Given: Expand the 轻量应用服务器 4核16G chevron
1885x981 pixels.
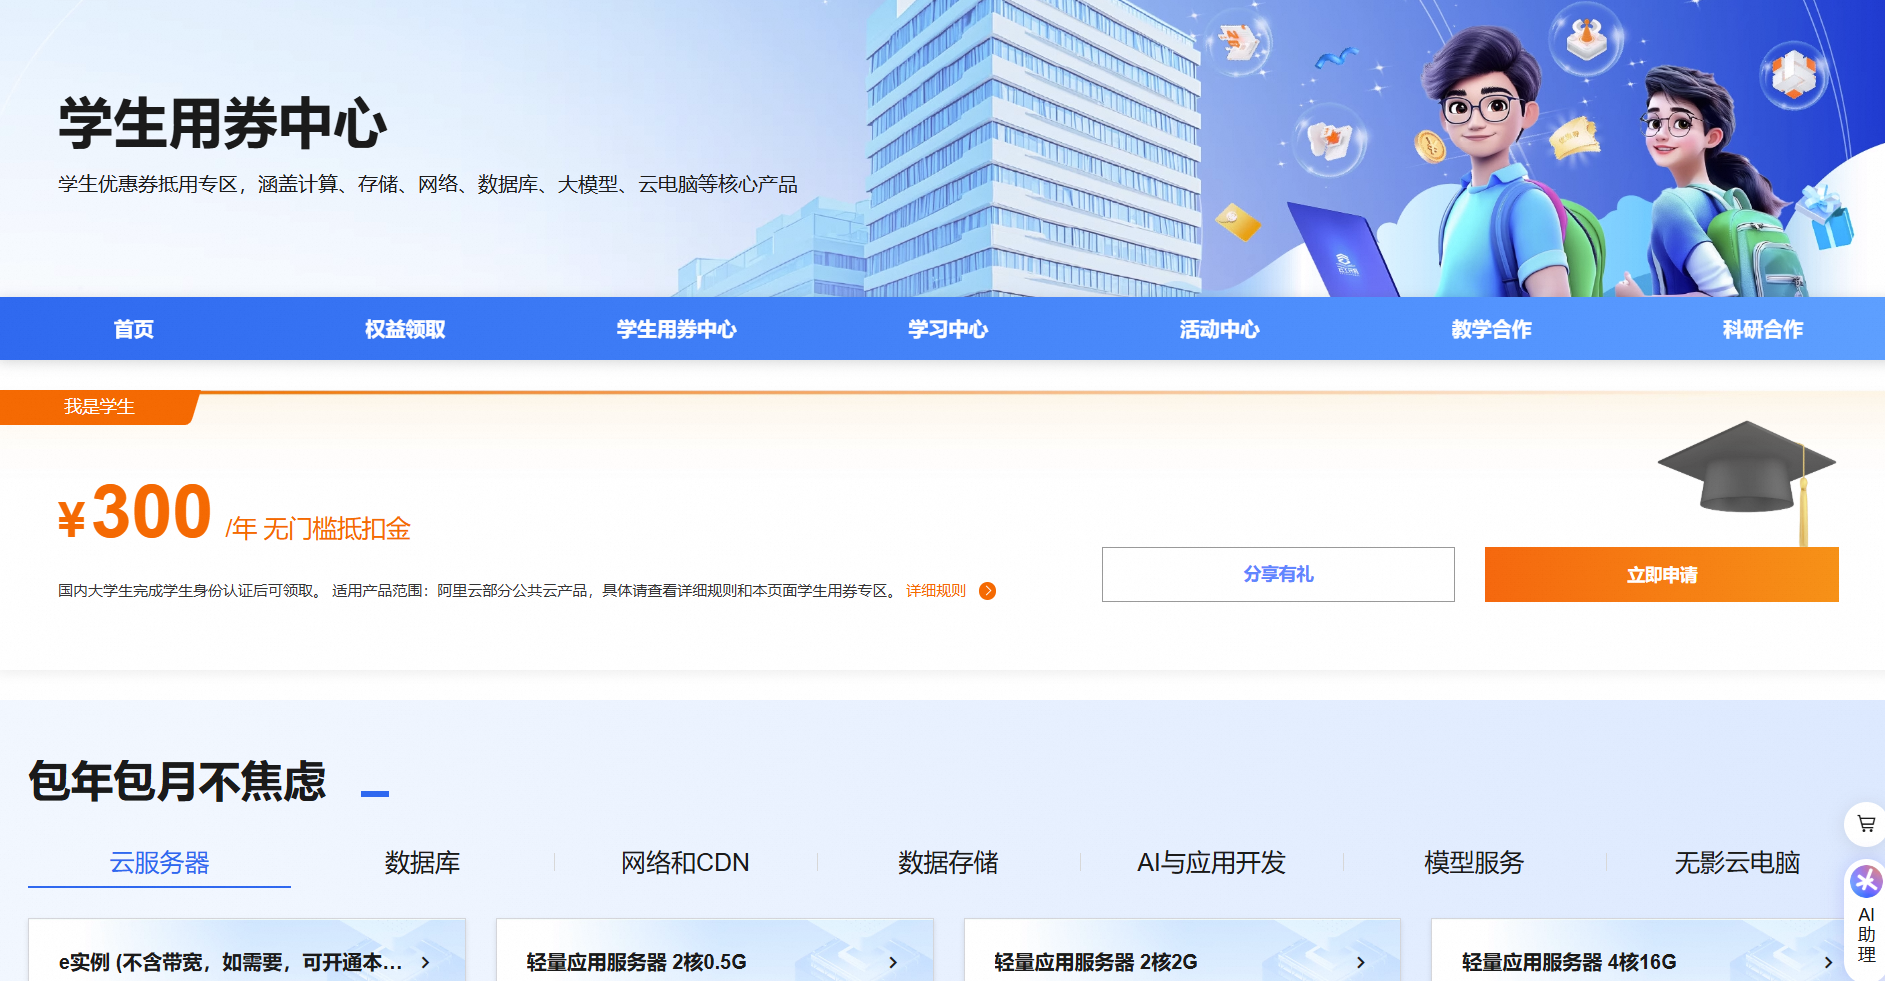Looking at the screenshot, I should (x=1828, y=962).
